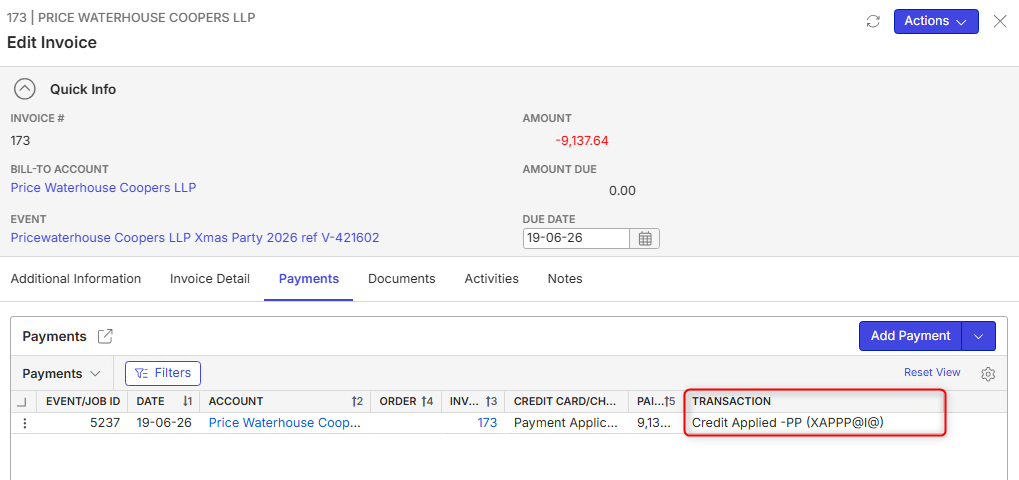Open the Actions dropdown button
The image size is (1019, 480).
(x=936, y=21)
